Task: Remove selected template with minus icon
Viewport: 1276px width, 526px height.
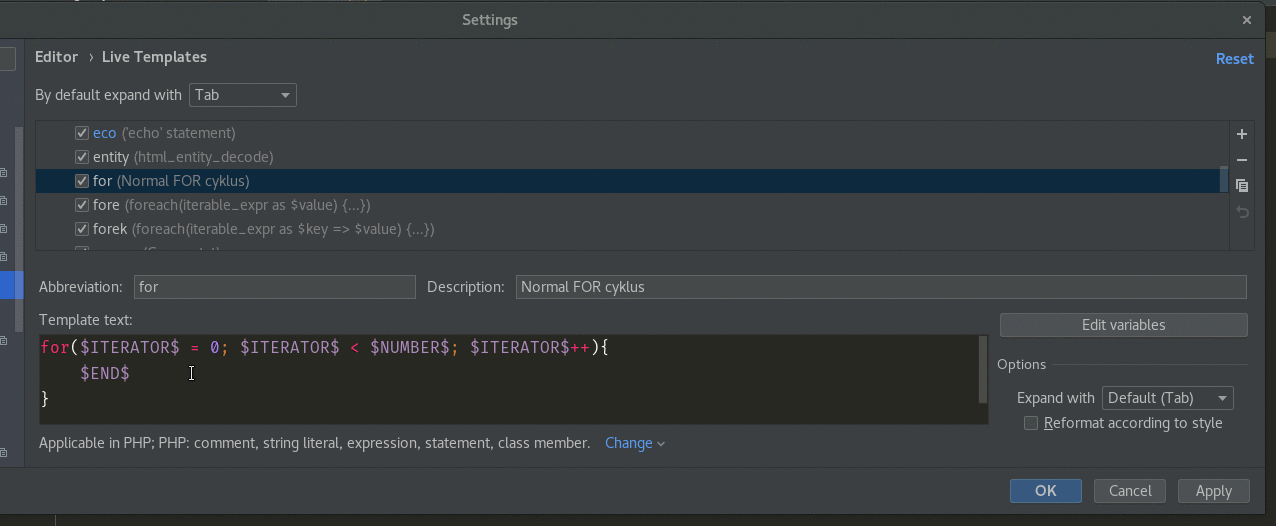Action: [1242, 160]
